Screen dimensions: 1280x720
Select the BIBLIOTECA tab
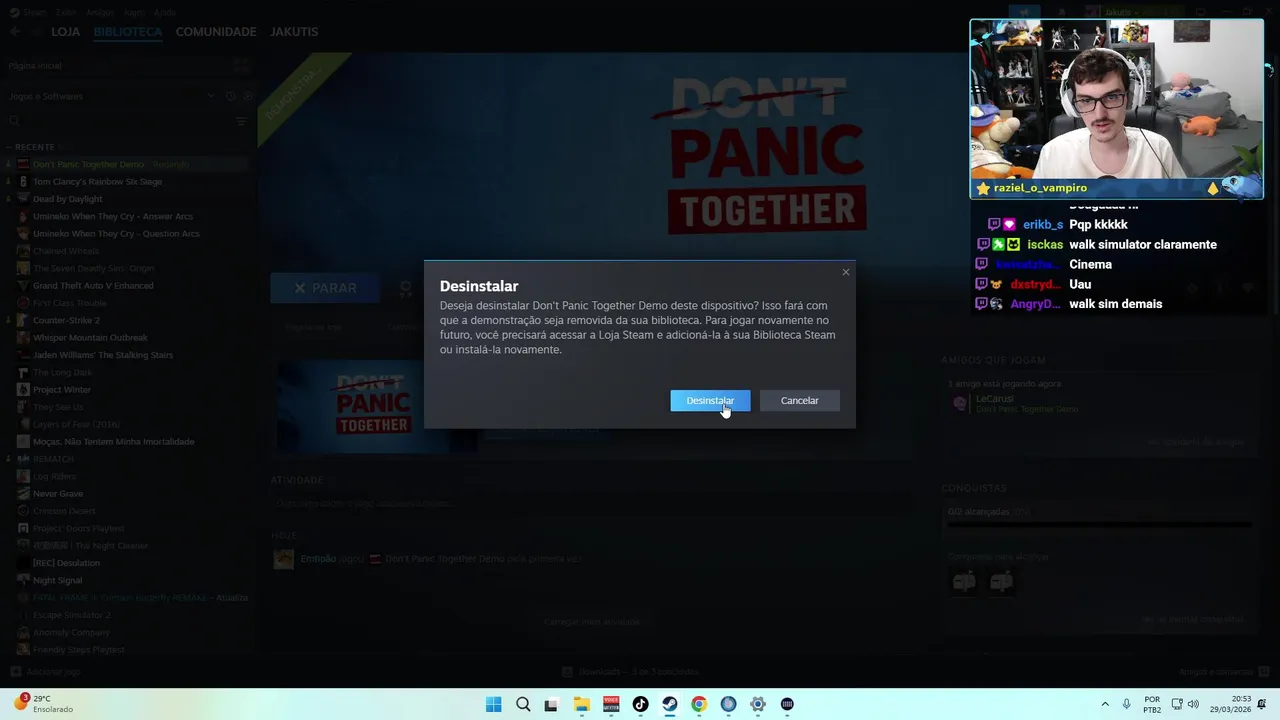(128, 32)
